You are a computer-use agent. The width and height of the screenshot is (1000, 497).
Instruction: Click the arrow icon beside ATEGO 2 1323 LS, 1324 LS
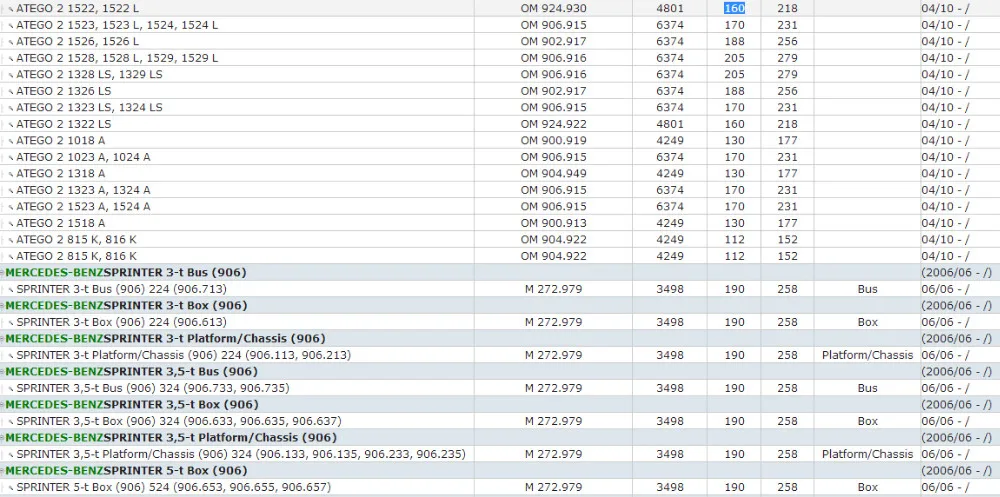click(x=11, y=108)
